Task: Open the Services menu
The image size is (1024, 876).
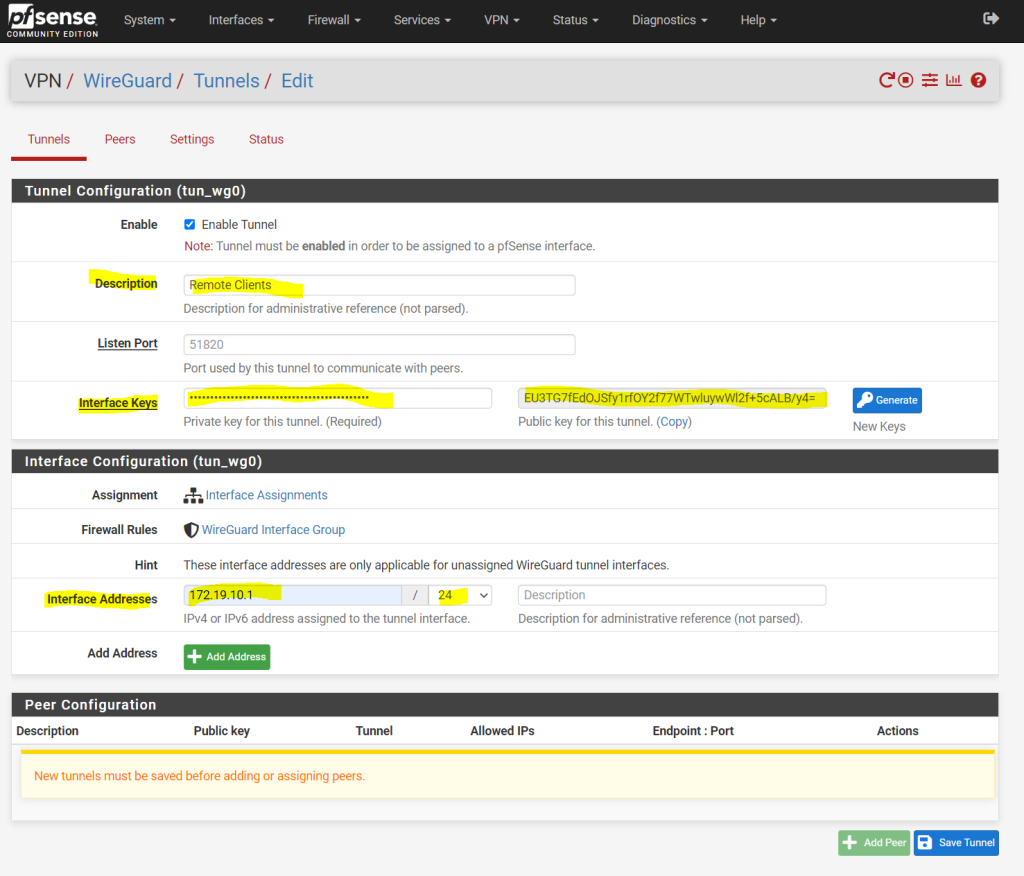Action: [x=422, y=20]
